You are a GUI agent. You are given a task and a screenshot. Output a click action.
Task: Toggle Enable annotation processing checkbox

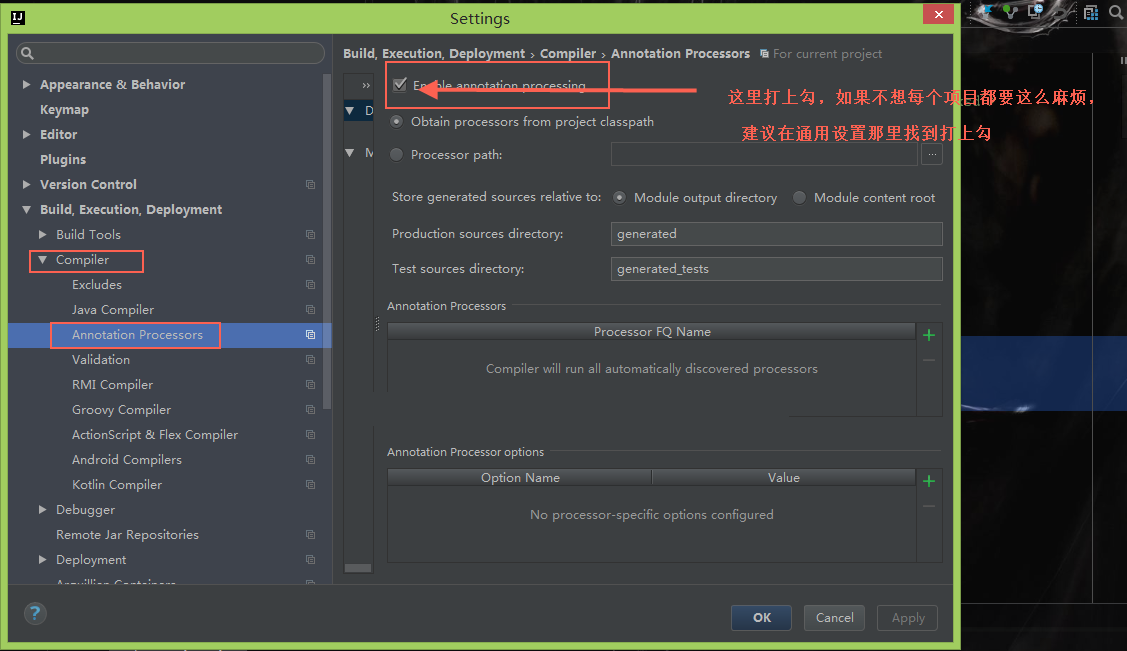(400, 86)
